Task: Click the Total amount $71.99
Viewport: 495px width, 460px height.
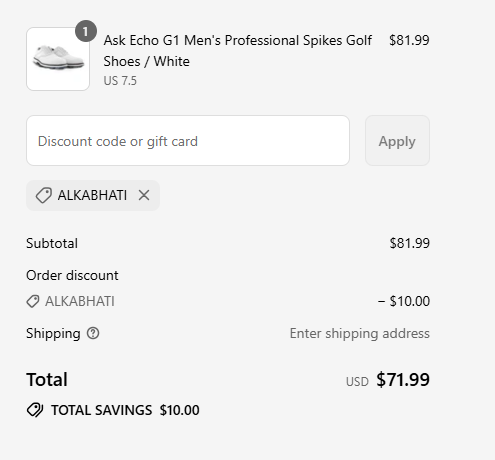Action: pos(403,380)
